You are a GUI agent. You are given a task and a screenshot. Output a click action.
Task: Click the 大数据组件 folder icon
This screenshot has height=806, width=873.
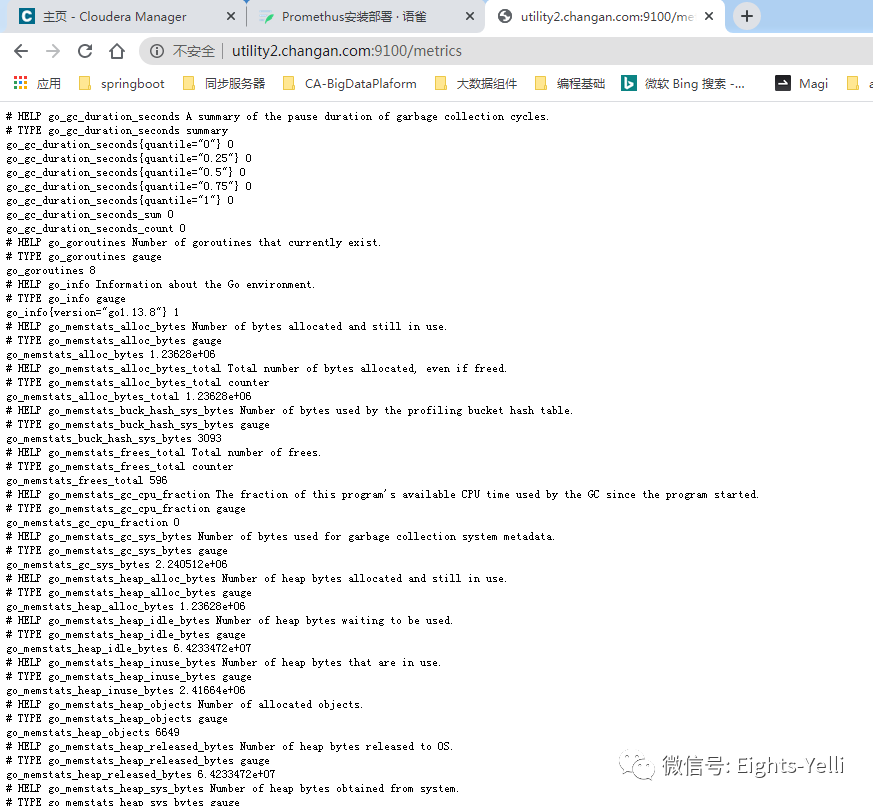point(440,83)
